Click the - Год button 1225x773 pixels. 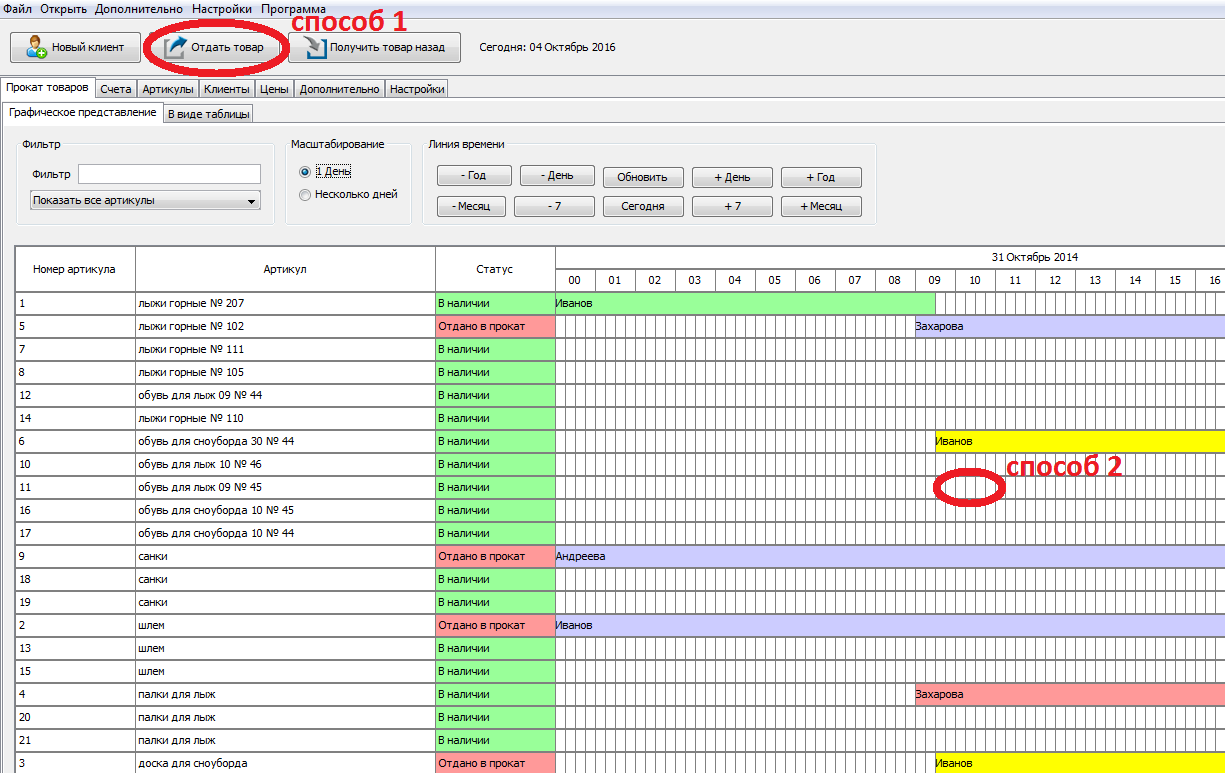coord(475,176)
